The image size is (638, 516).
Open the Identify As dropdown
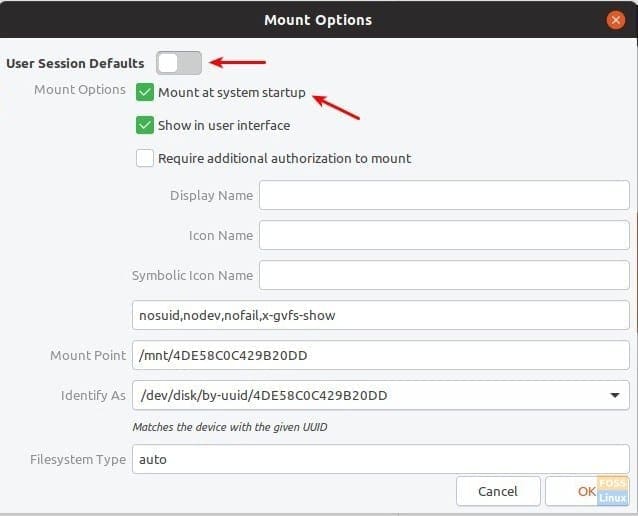(x=380, y=395)
